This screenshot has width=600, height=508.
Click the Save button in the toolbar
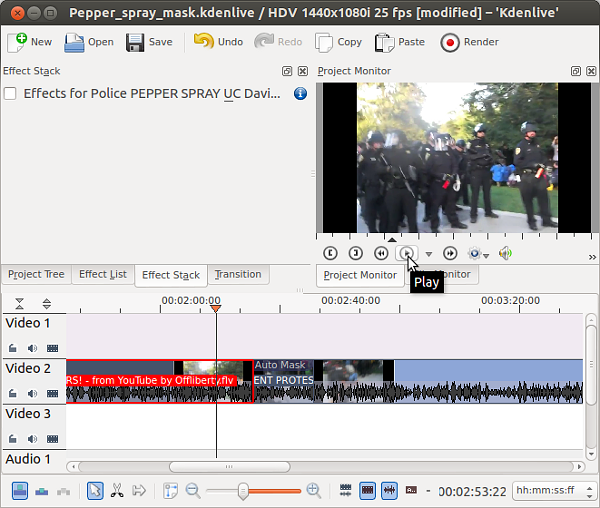(149, 42)
